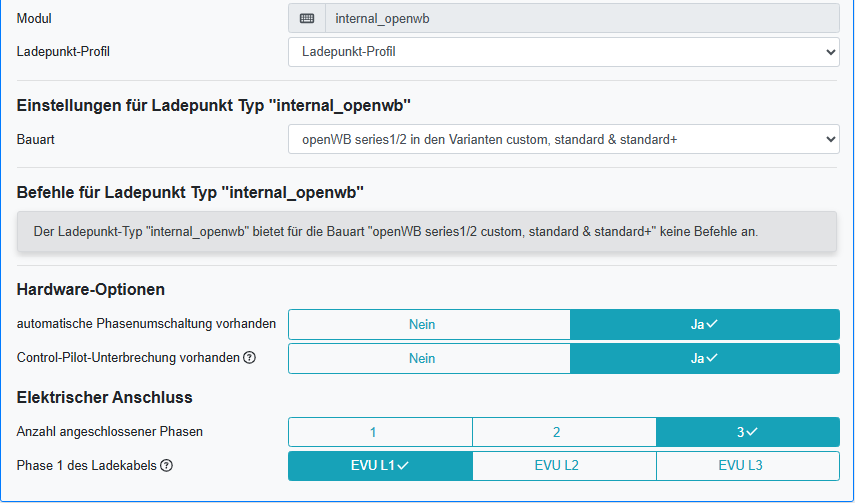The height and width of the screenshot is (503, 855).
Task: Click the Hardware-Optionen heading
Action: pos(91,290)
